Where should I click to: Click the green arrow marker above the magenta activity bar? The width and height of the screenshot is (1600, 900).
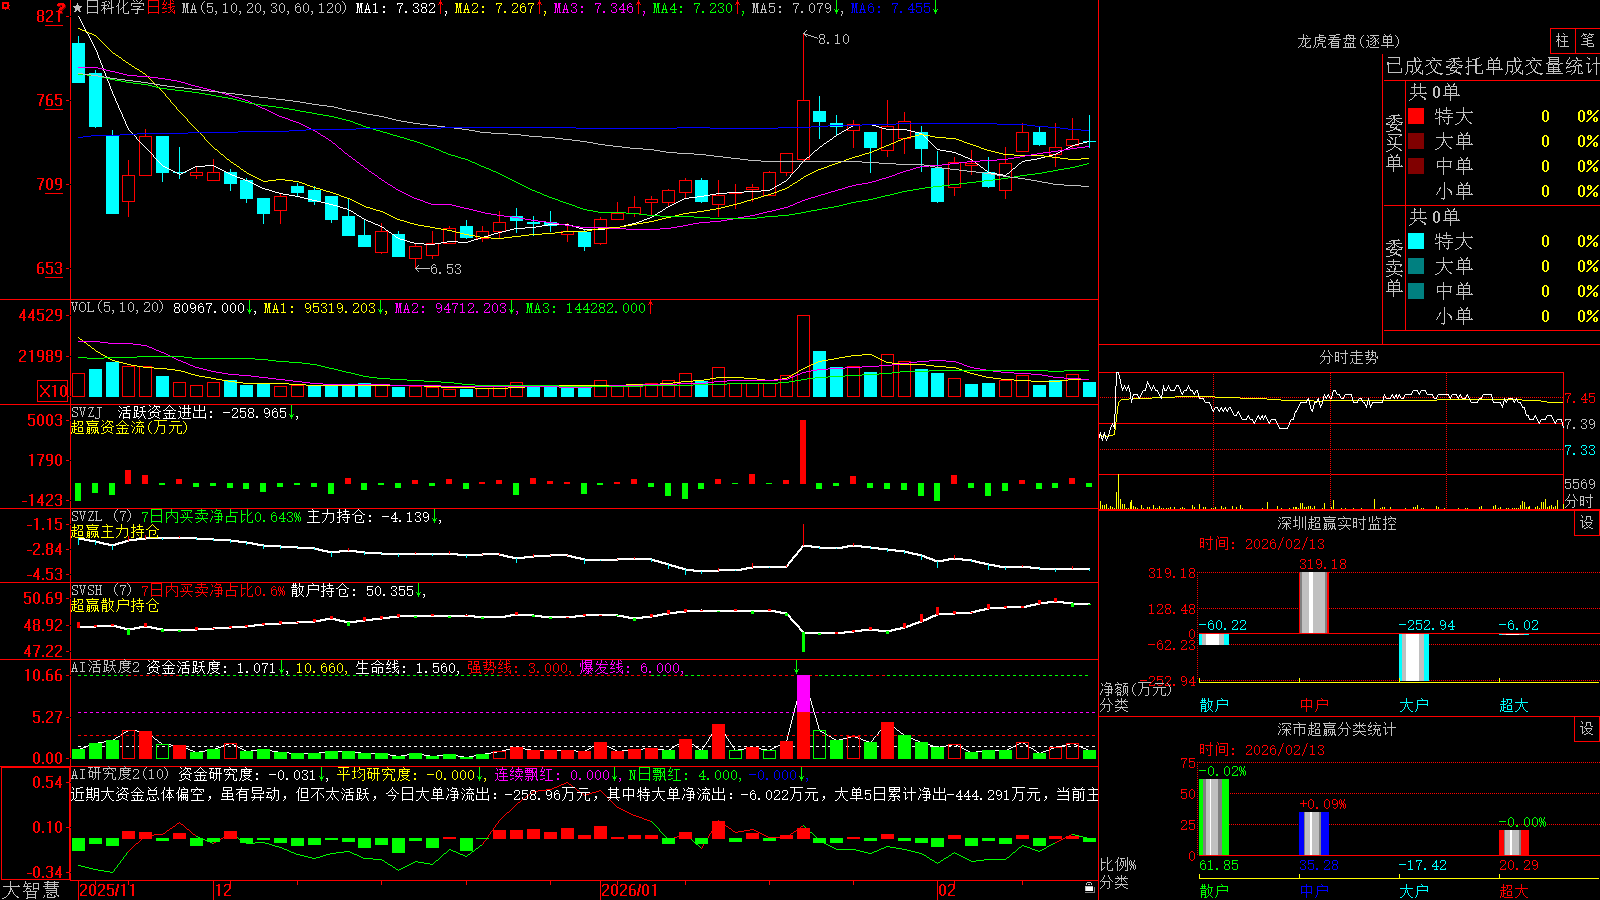click(797, 667)
